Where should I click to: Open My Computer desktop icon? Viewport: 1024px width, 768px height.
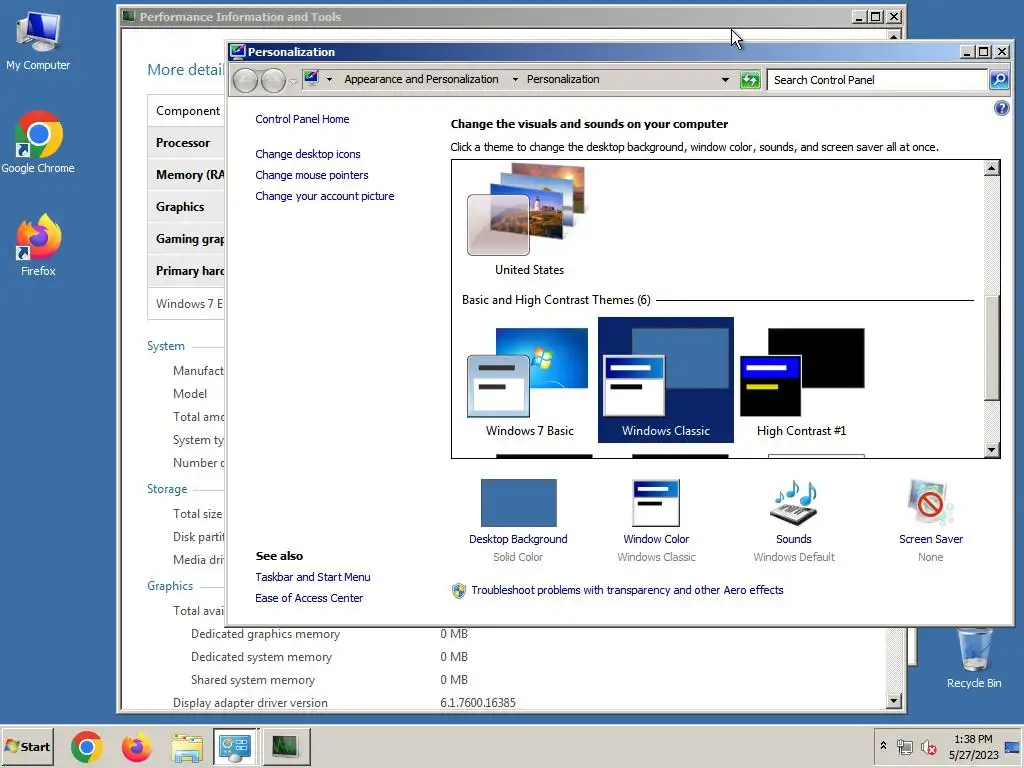pyautogui.click(x=38, y=40)
